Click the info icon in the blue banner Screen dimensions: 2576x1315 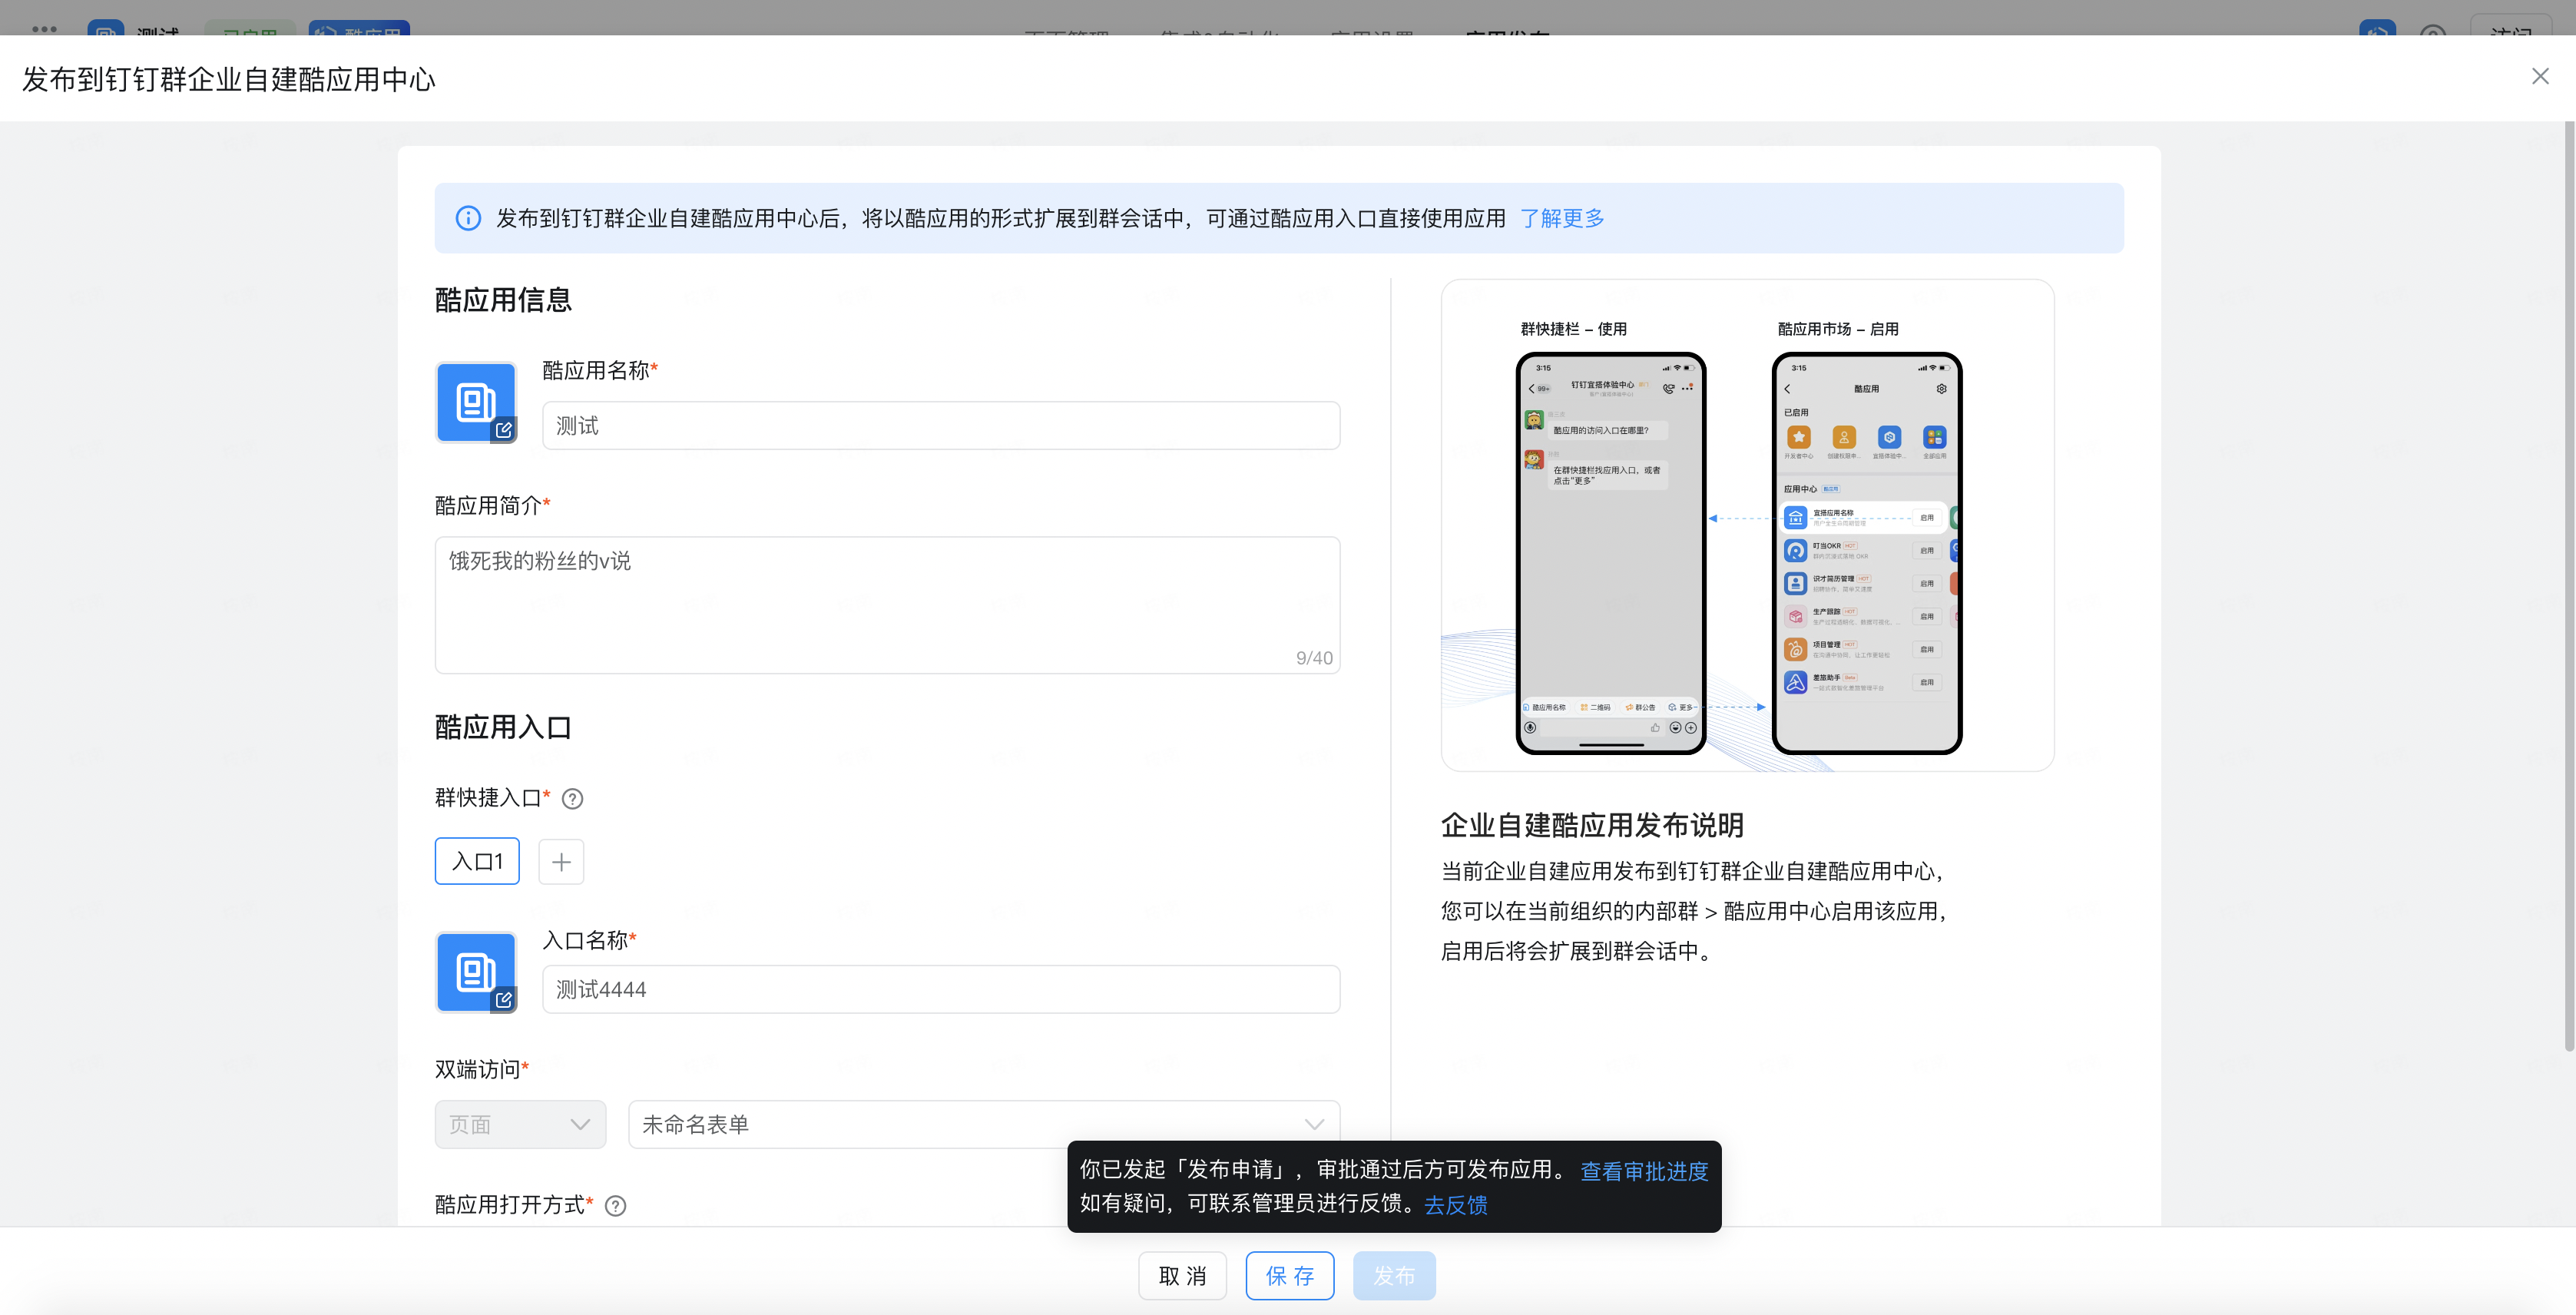468,218
